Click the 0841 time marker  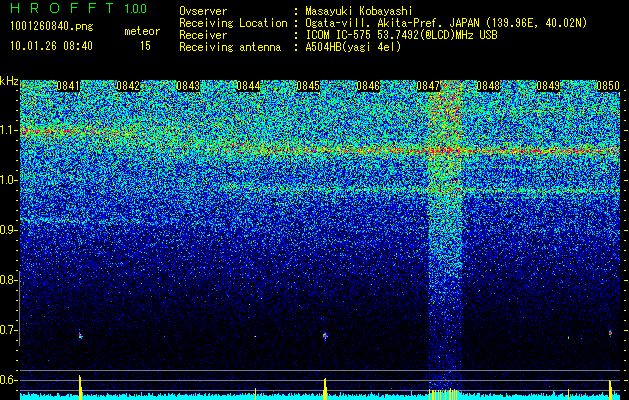(68, 86)
